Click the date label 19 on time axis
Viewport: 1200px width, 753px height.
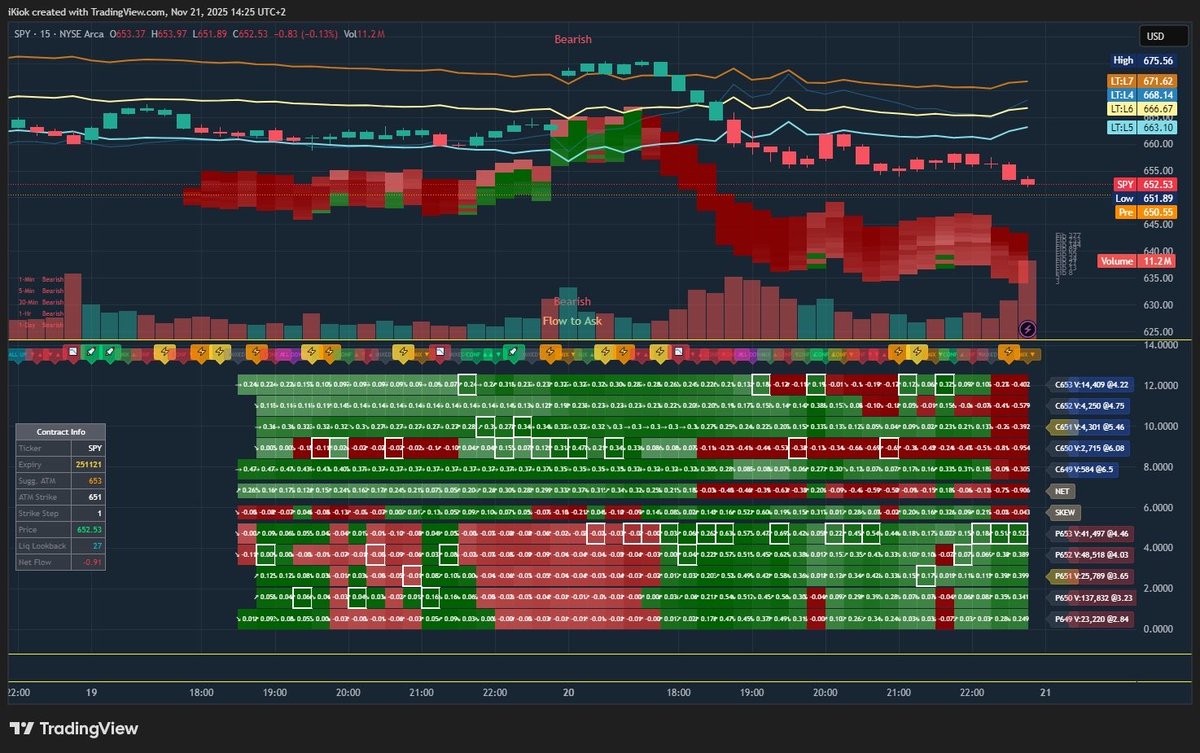90,692
